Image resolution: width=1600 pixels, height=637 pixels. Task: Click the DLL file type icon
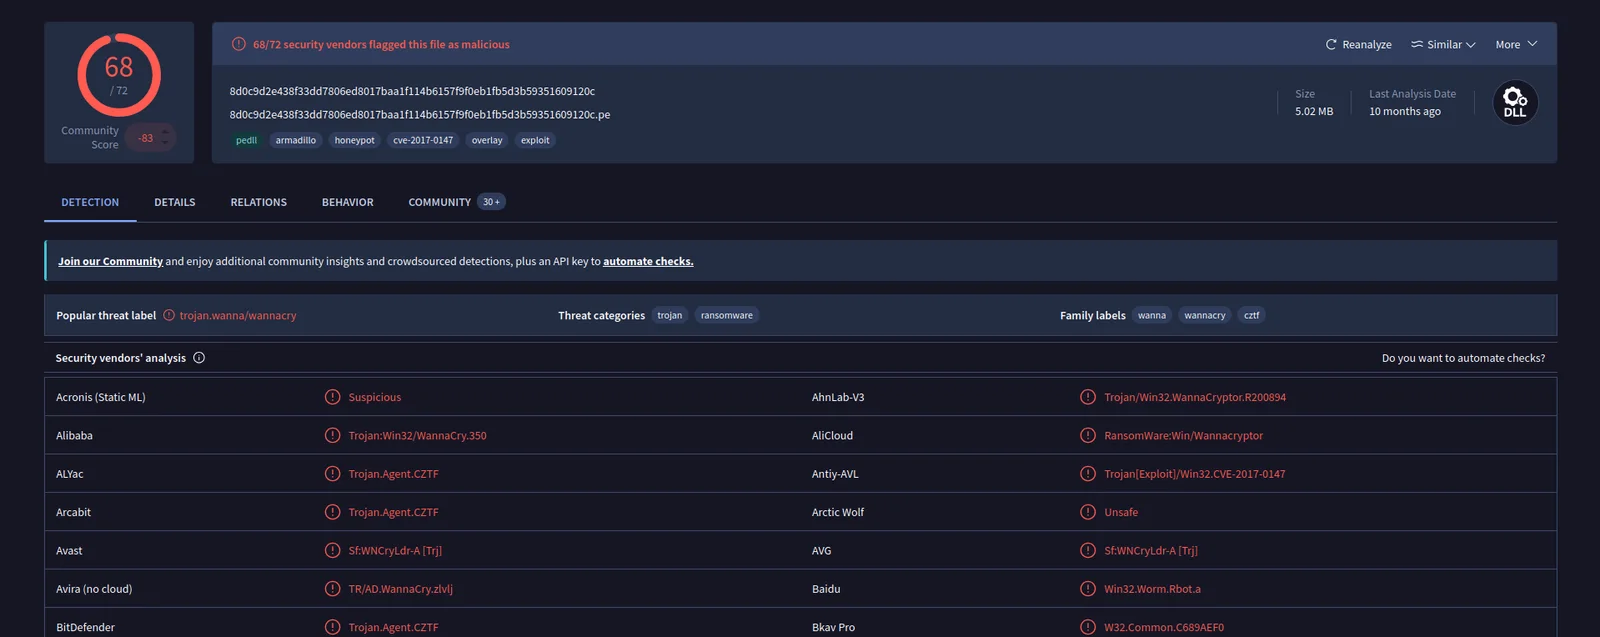click(1515, 102)
